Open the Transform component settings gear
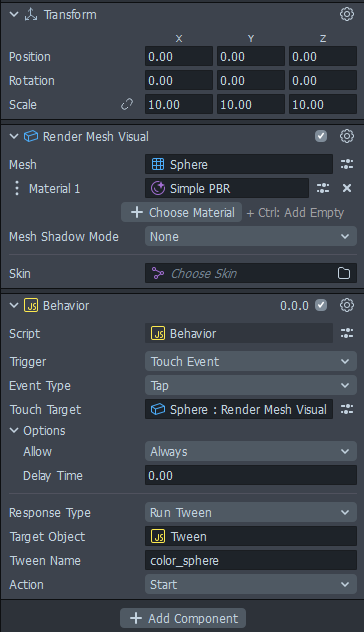The image size is (364, 632). [x=347, y=15]
